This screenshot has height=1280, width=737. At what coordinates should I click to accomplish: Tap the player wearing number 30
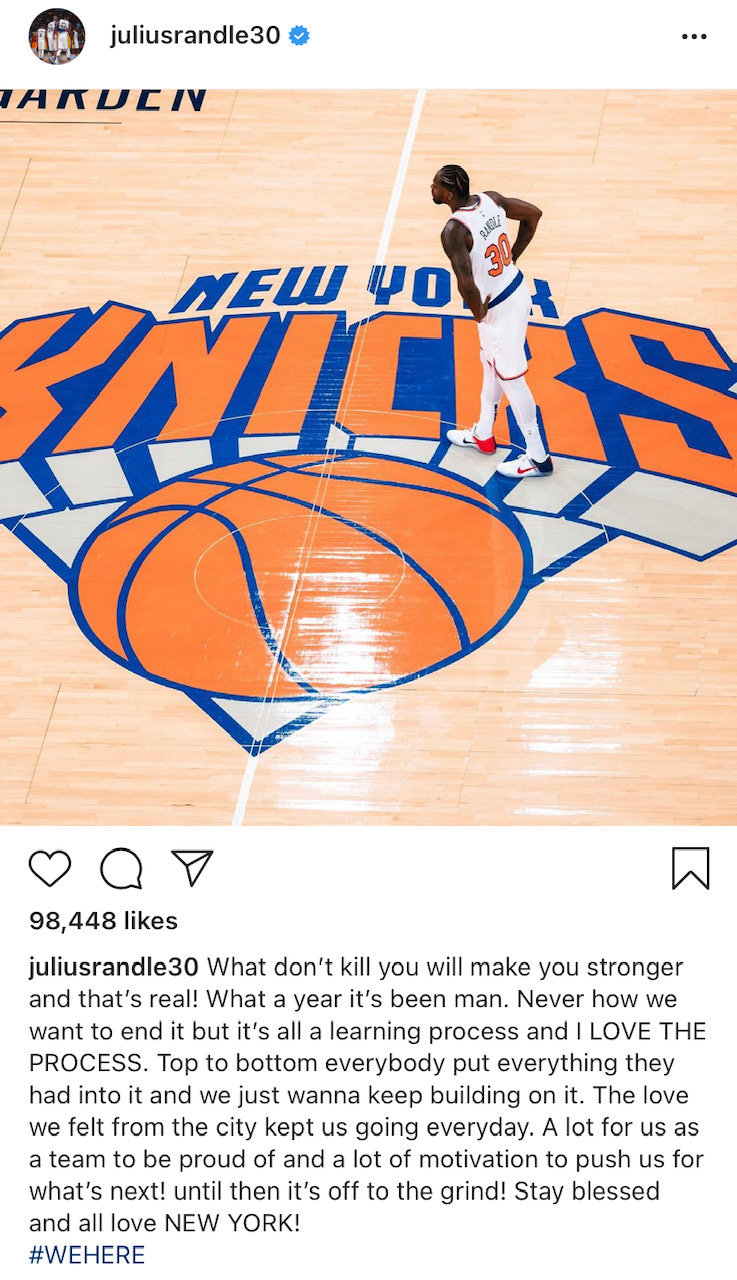(x=493, y=320)
